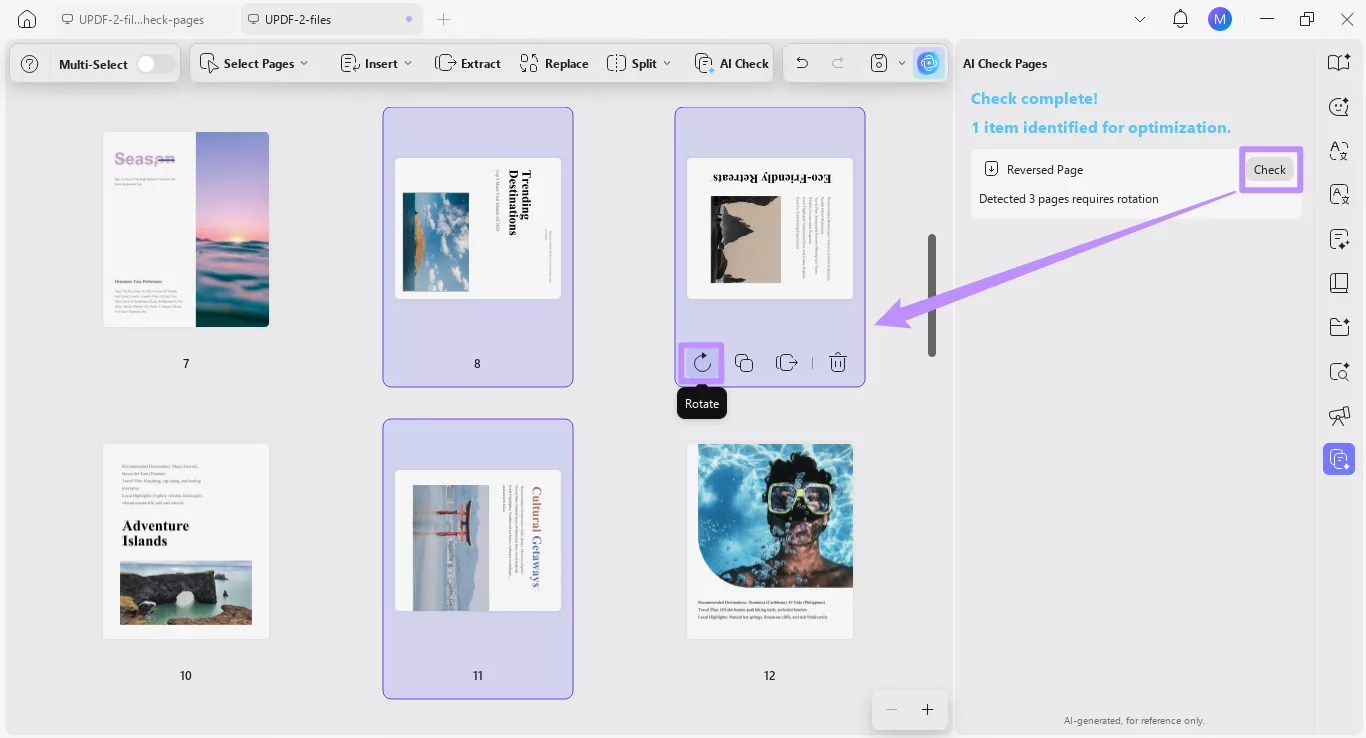Open the Split dropdown
The height and width of the screenshot is (738, 1366).
[639, 63]
